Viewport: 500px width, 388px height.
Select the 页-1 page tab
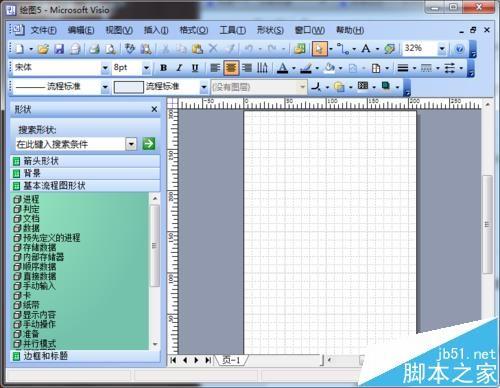tap(231, 360)
